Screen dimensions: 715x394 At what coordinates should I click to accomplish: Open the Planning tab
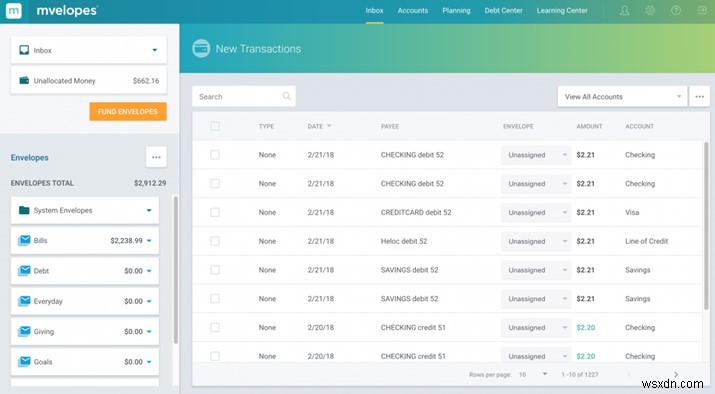(456, 10)
